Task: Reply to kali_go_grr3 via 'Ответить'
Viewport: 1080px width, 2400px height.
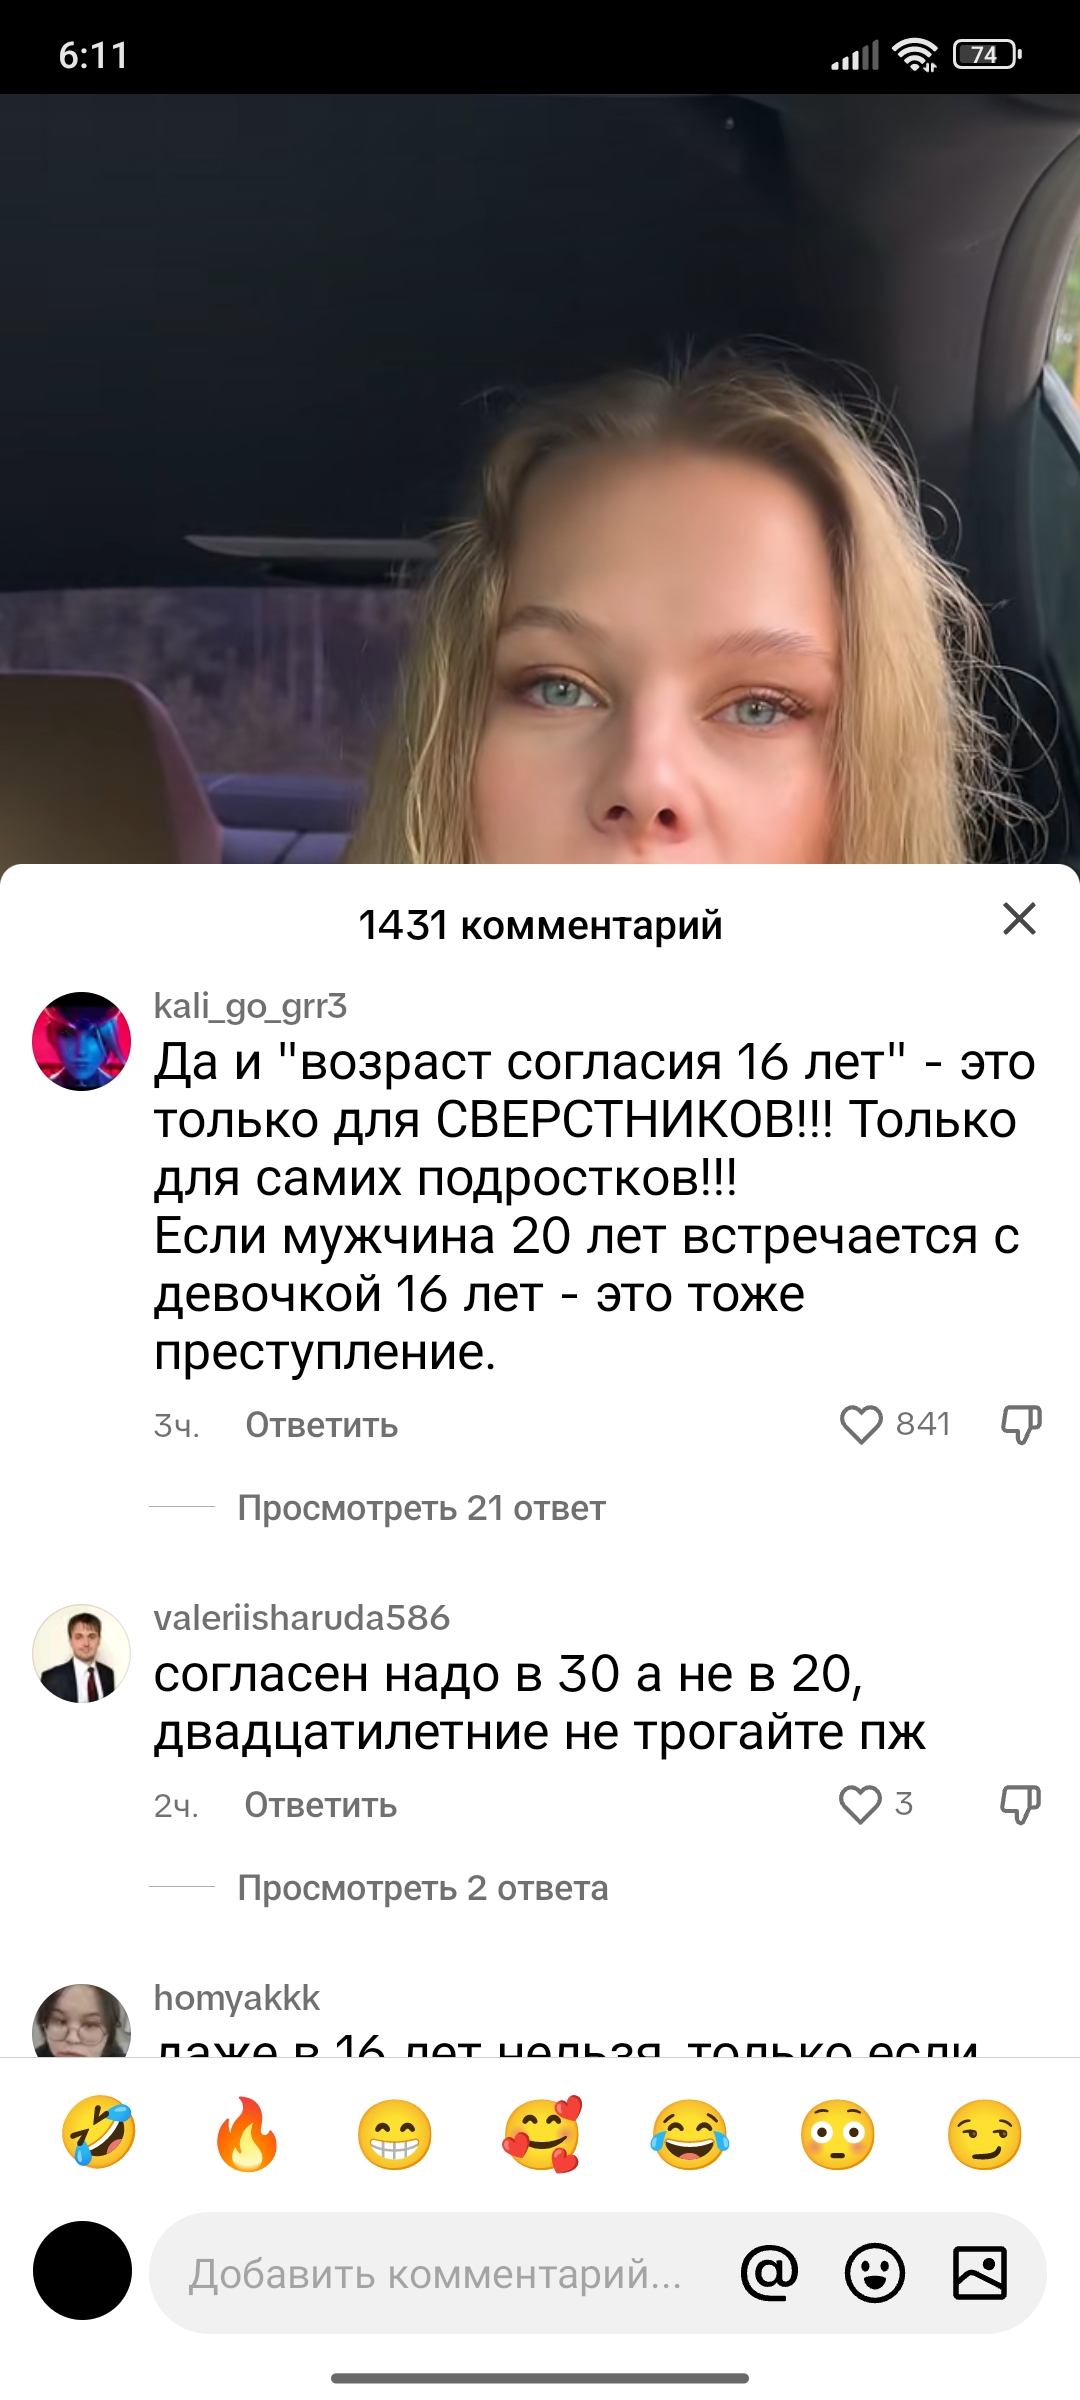Action: [x=321, y=1425]
